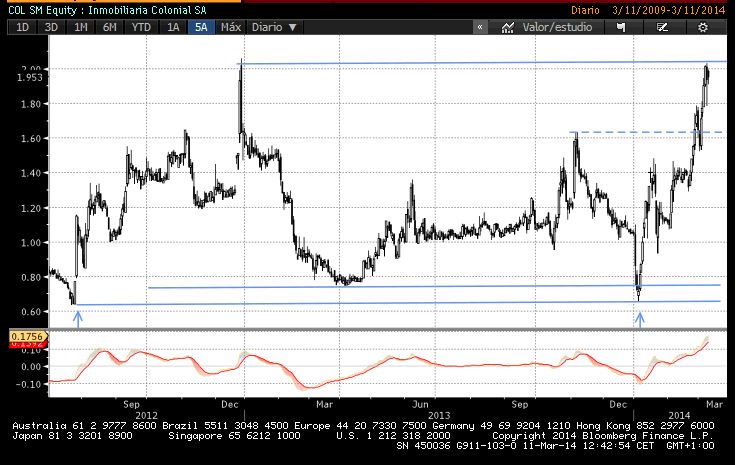Click the date range 3/11/2009-3/11/2014
736x465 pixels.
(x=669, y=10)
